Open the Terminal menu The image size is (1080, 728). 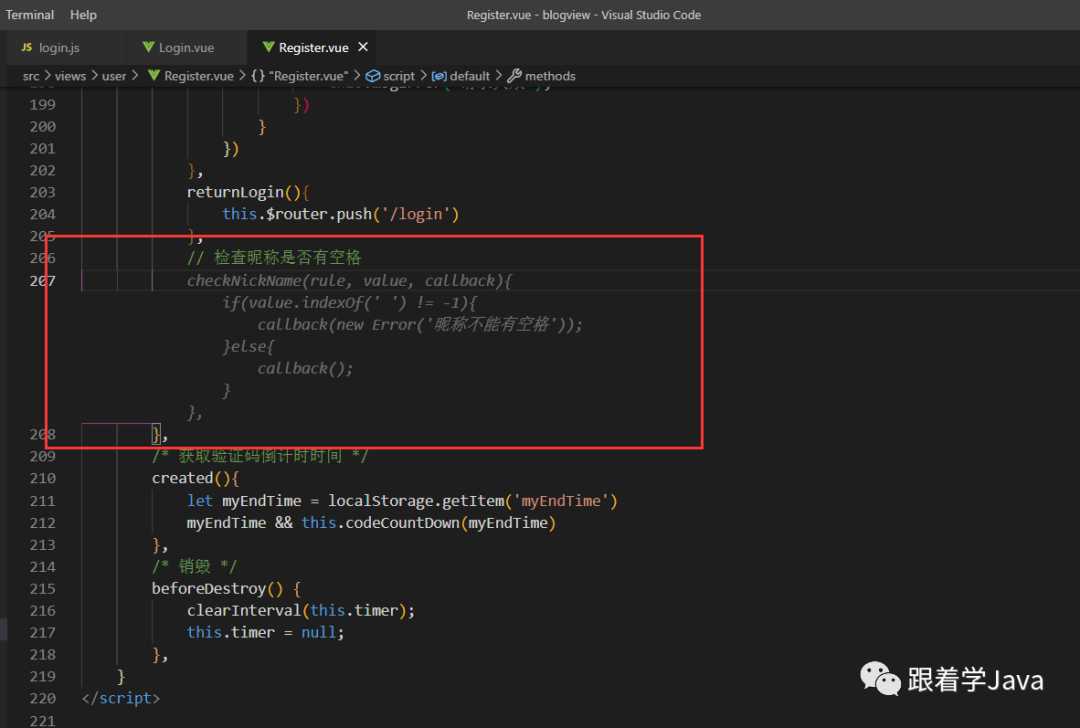pos(30,15)
